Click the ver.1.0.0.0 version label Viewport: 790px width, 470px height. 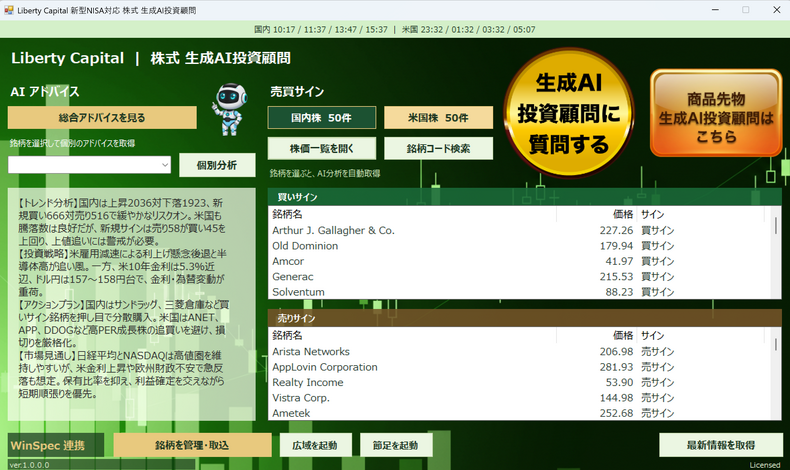tap(29, 465)
